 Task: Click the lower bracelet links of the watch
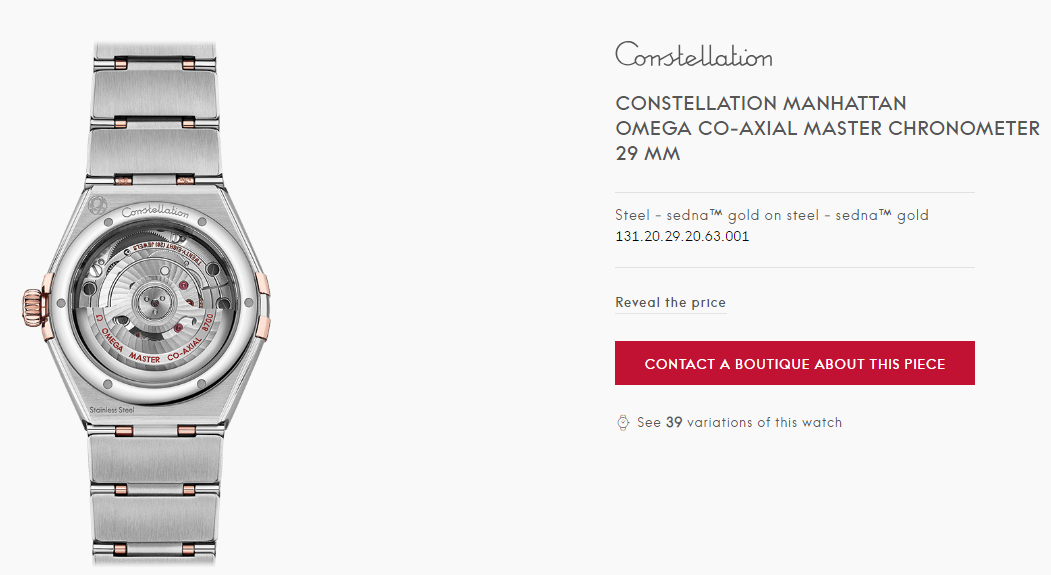tap(154, 490)
